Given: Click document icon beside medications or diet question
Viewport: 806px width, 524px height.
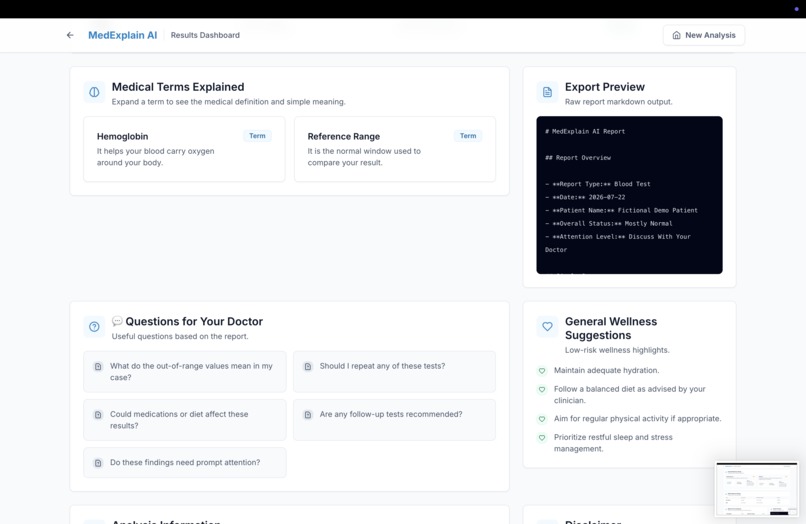Looking at the screenshot, I should tap(98, 415).
